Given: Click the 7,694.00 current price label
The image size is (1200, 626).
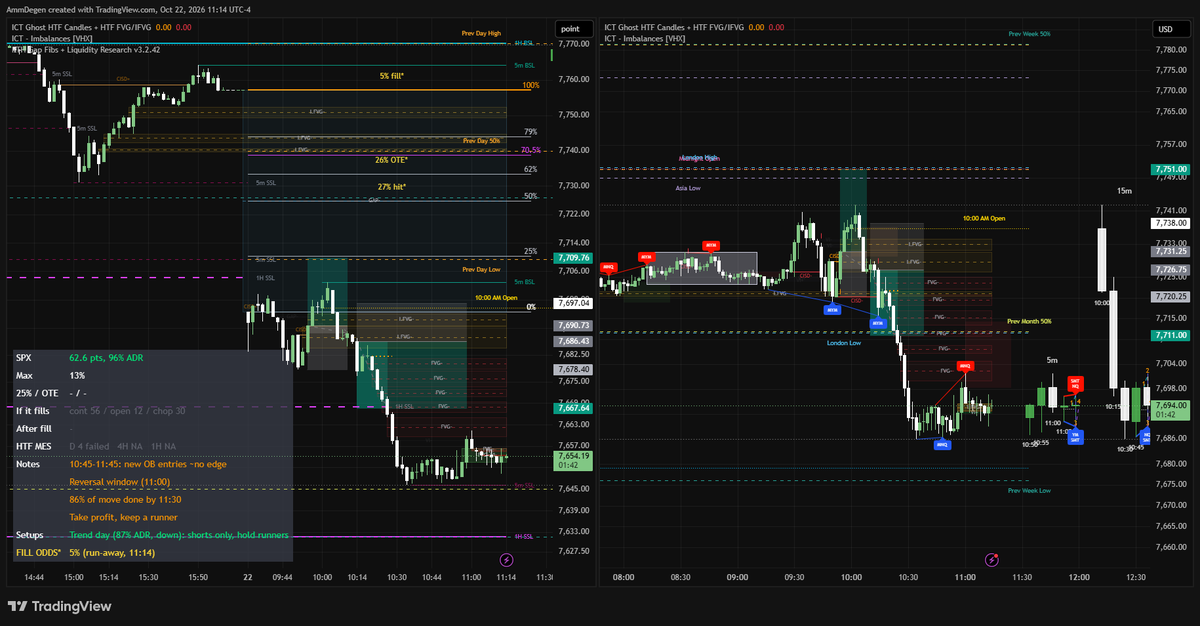Looking at the screenshot, I should 1169,411.
